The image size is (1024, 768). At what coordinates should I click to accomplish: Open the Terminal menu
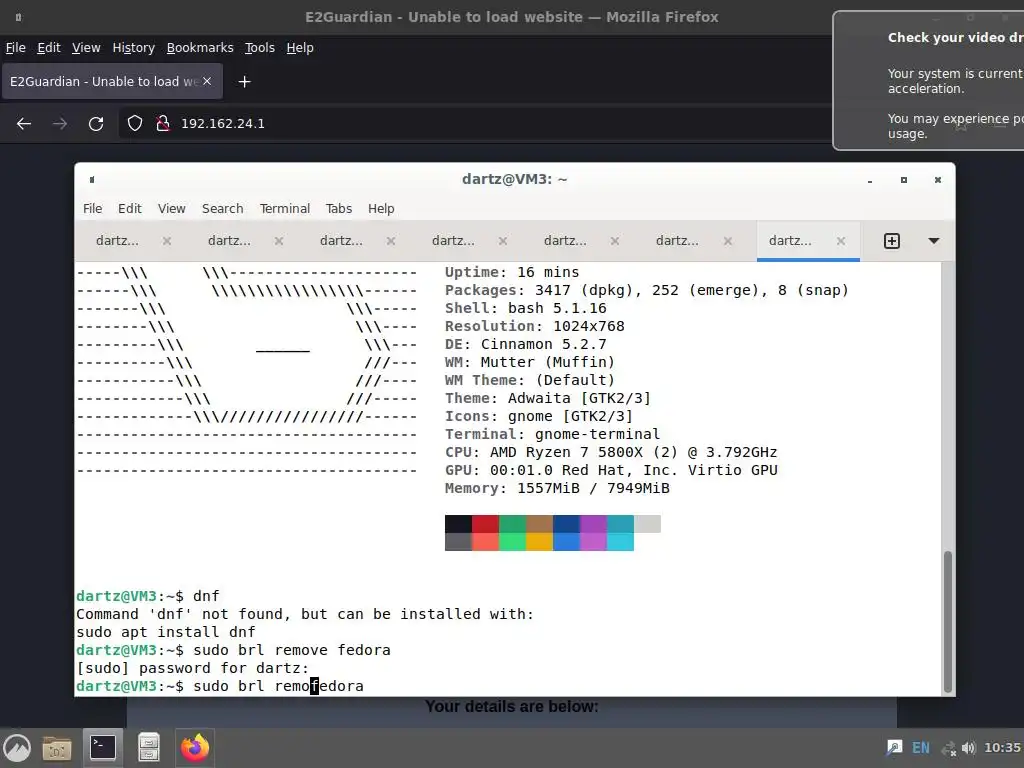pyautogui.click(x=285, y=208)
